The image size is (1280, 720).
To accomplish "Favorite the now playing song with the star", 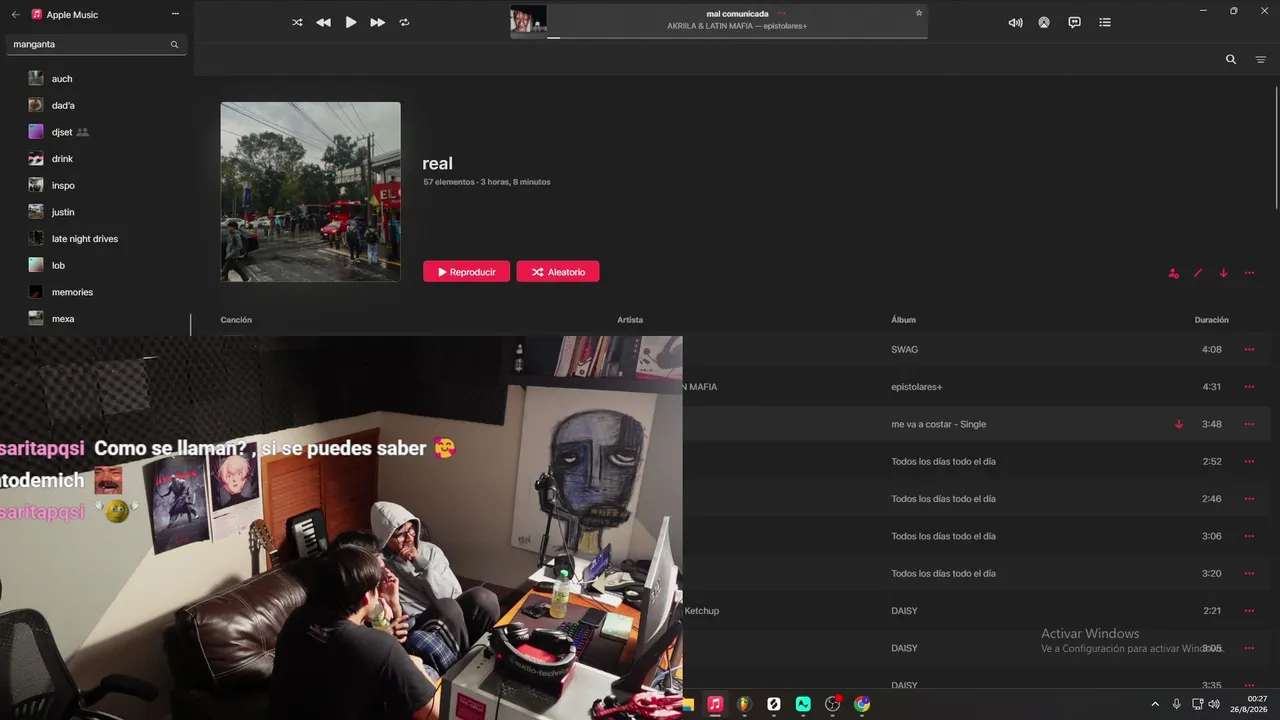I will (x=919, y=13).
